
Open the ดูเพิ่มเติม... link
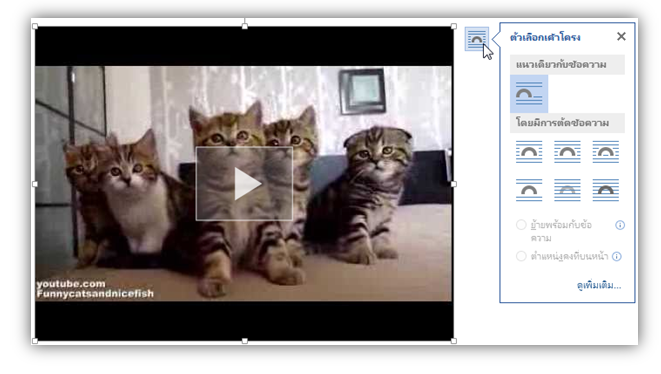click(599, 285)
